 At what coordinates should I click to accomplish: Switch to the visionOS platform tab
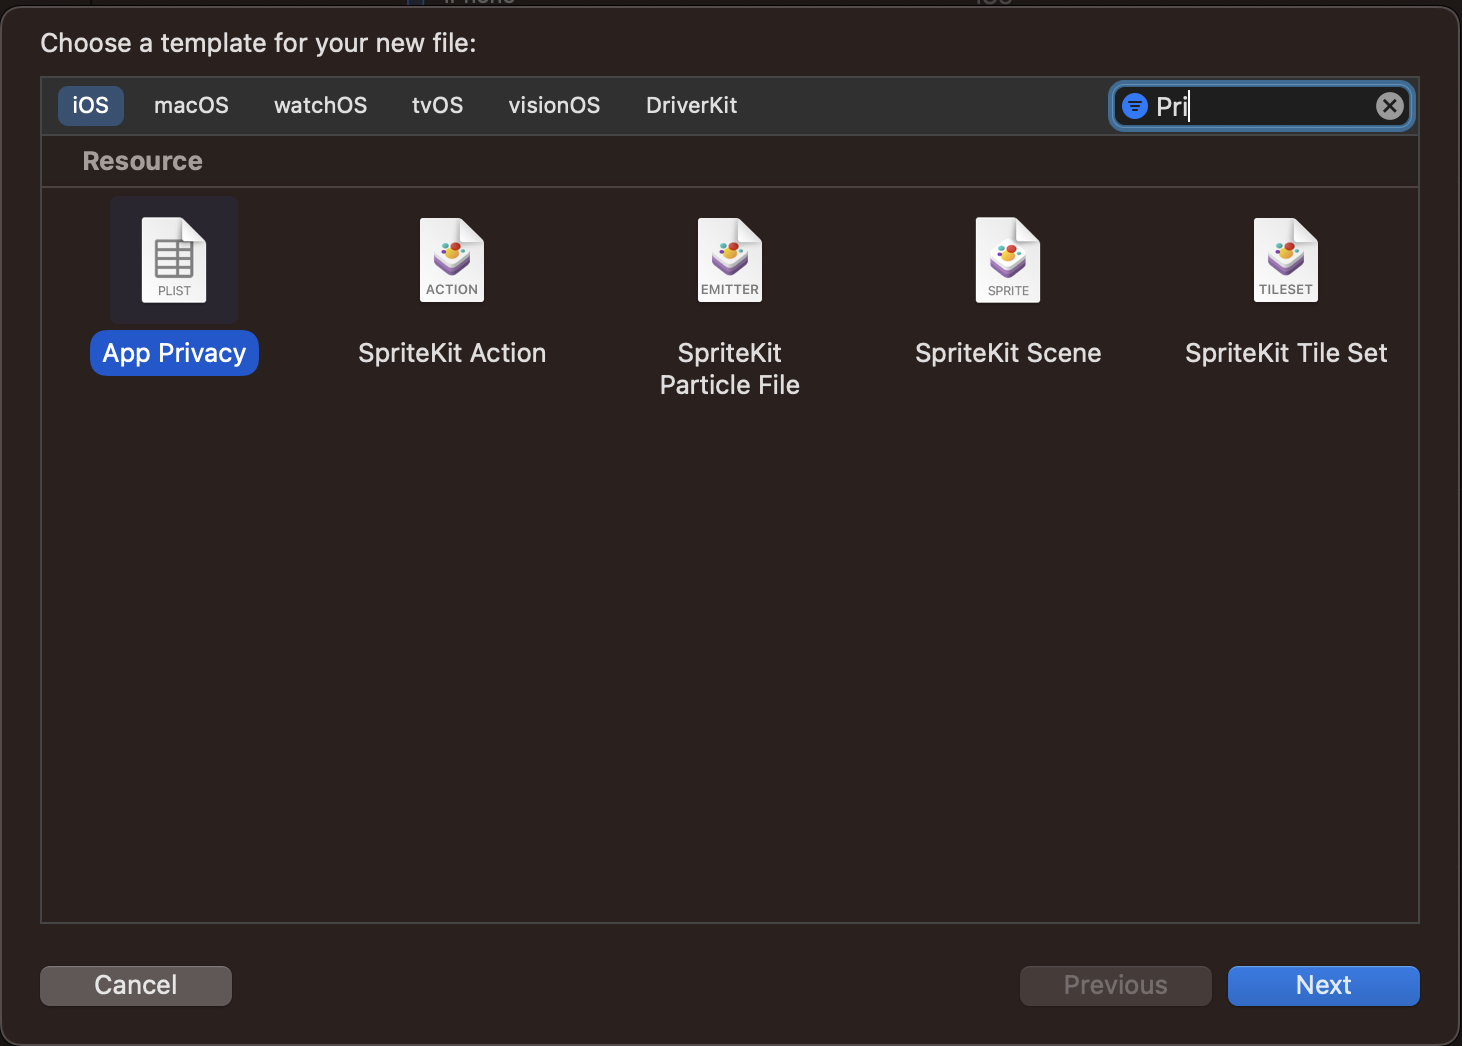coord(554,106)
